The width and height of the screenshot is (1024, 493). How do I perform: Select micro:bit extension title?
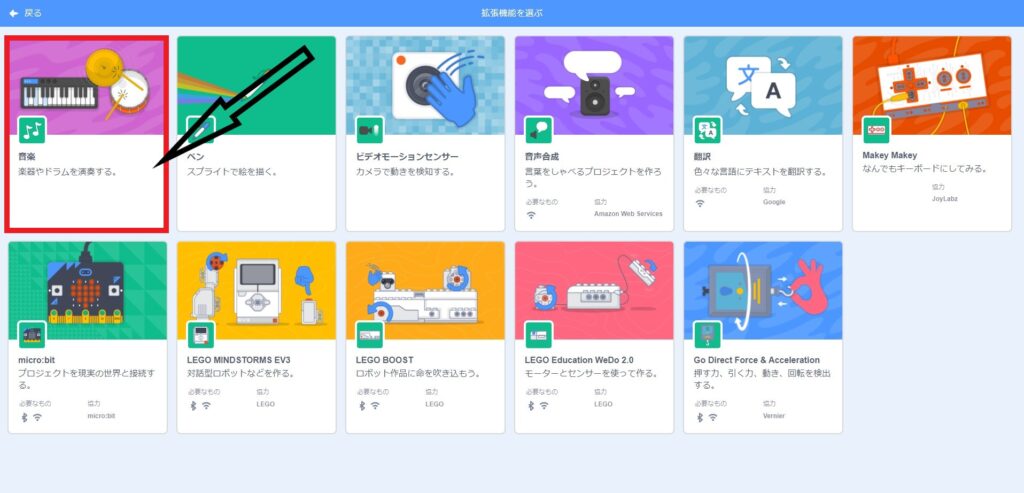click(x=36, y=360)
